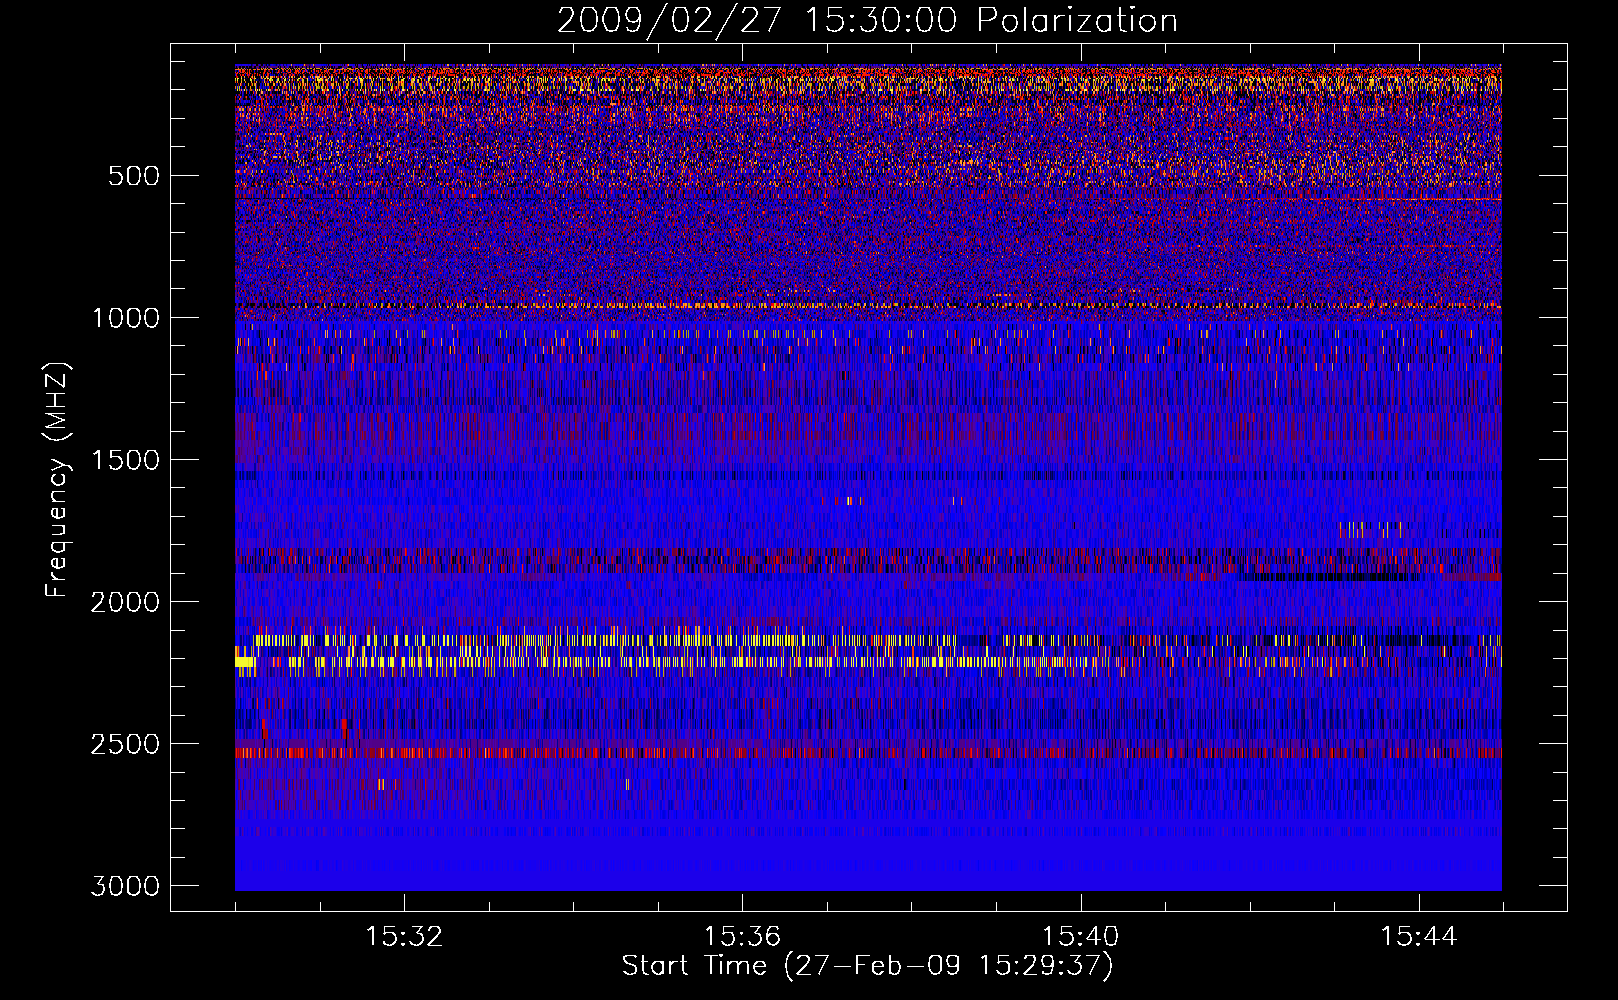Click the 15:32 time tick label
The image size is (1618, 1000).
point(404,937)
